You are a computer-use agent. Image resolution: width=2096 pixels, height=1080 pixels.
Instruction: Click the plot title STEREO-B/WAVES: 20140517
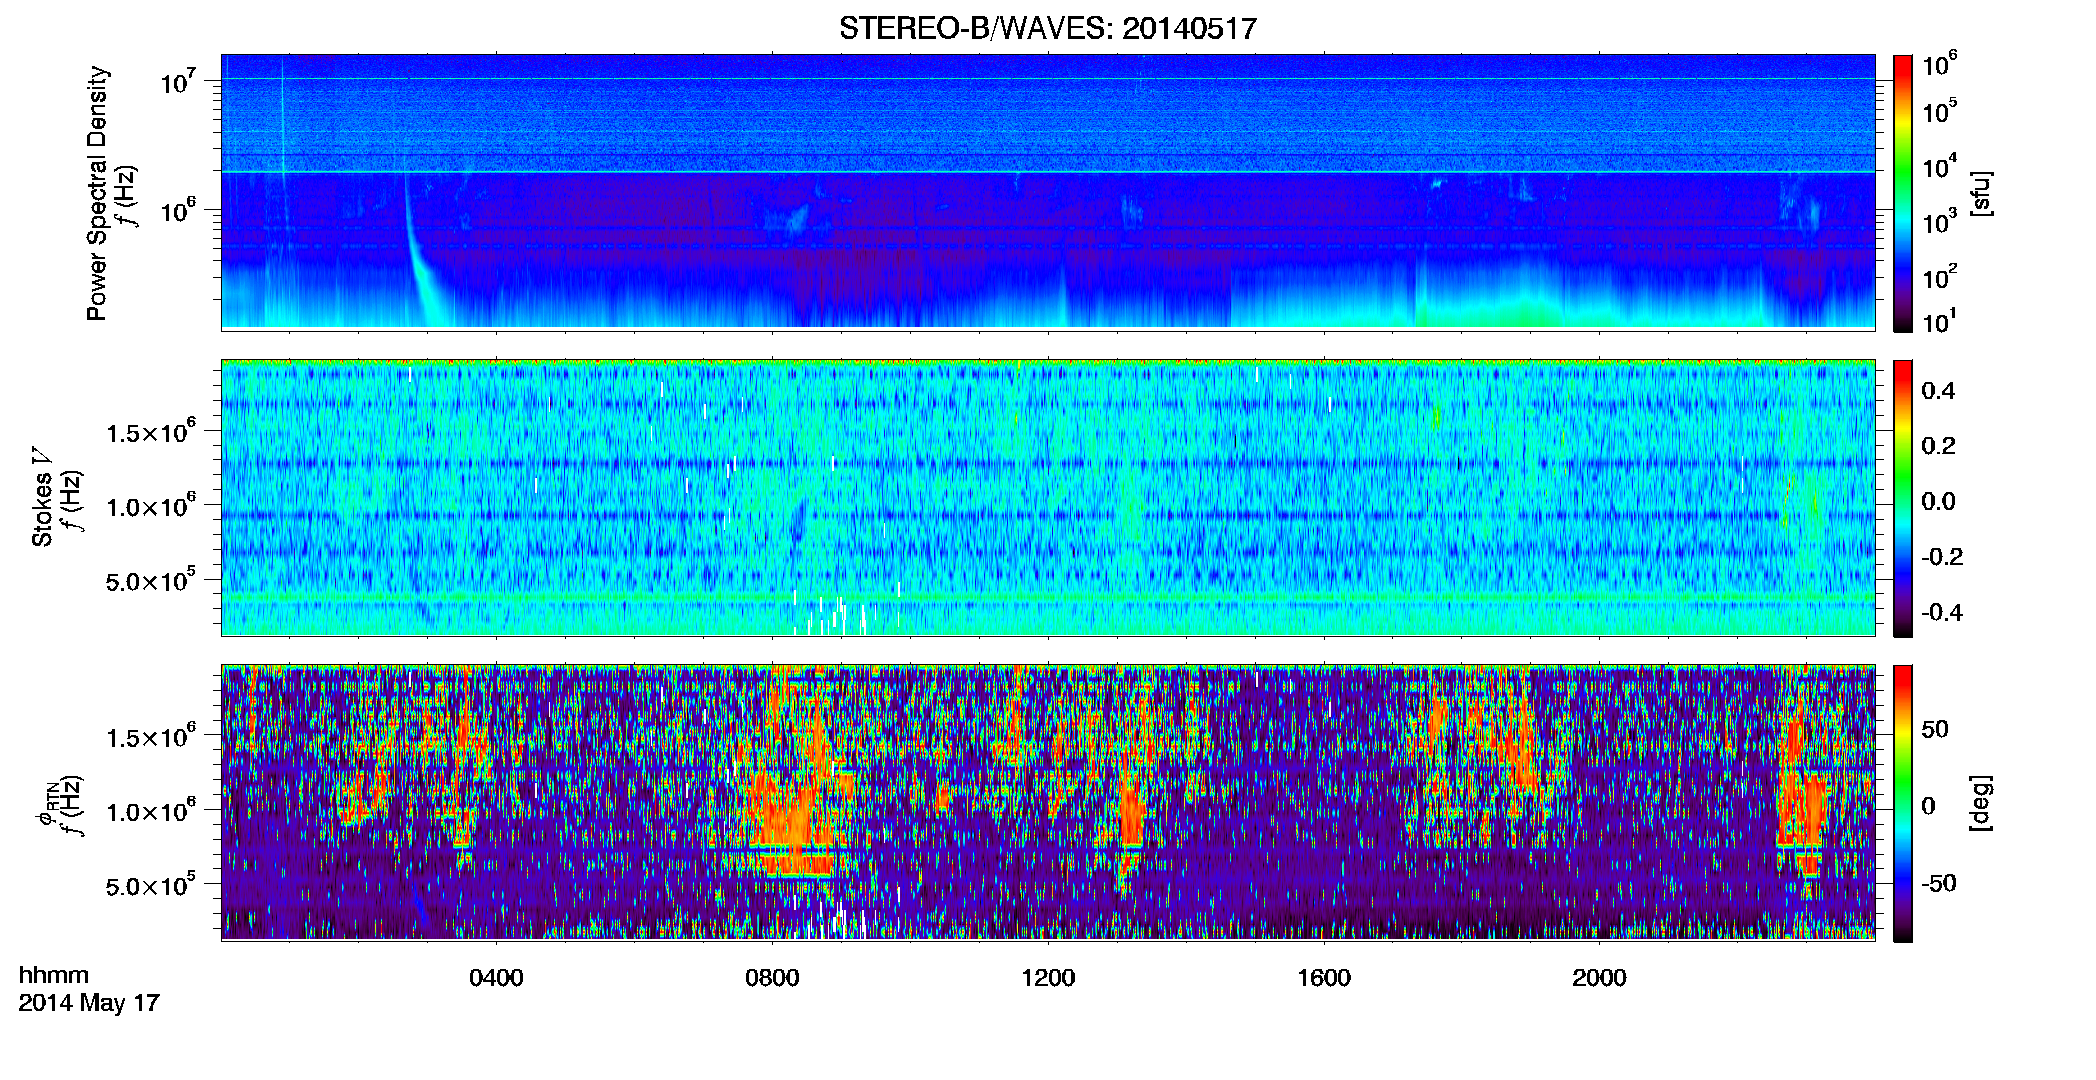tap(1047, 28)
